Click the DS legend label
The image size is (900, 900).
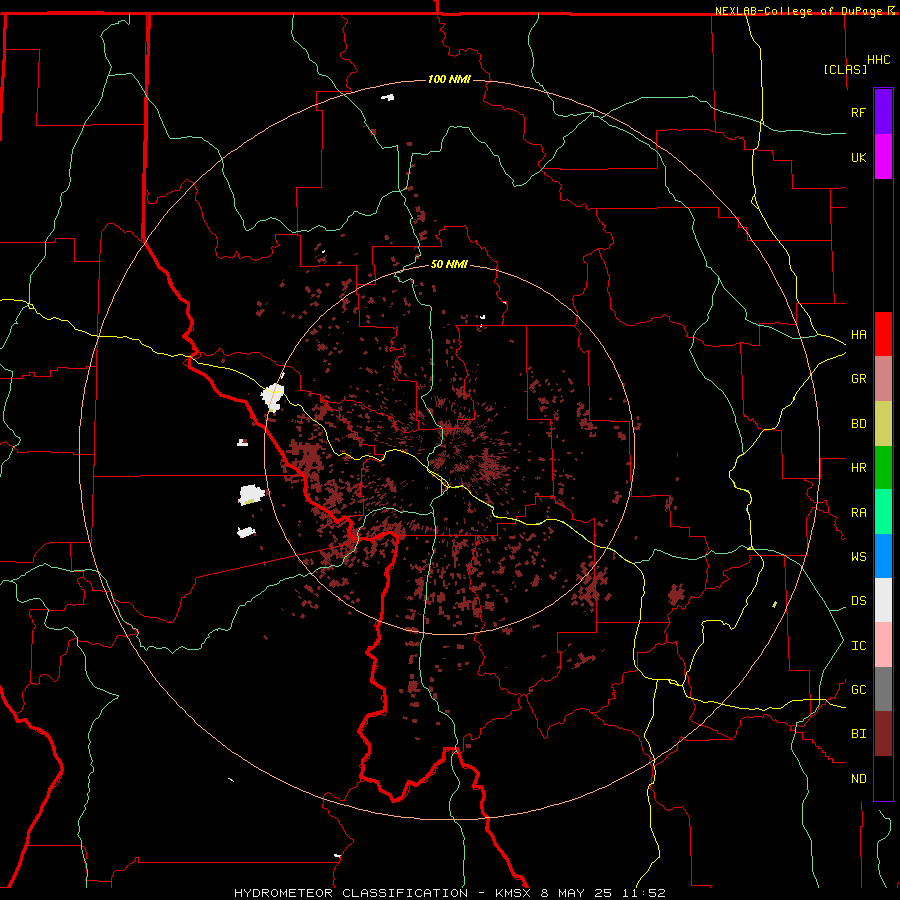[x=858, y=601]
